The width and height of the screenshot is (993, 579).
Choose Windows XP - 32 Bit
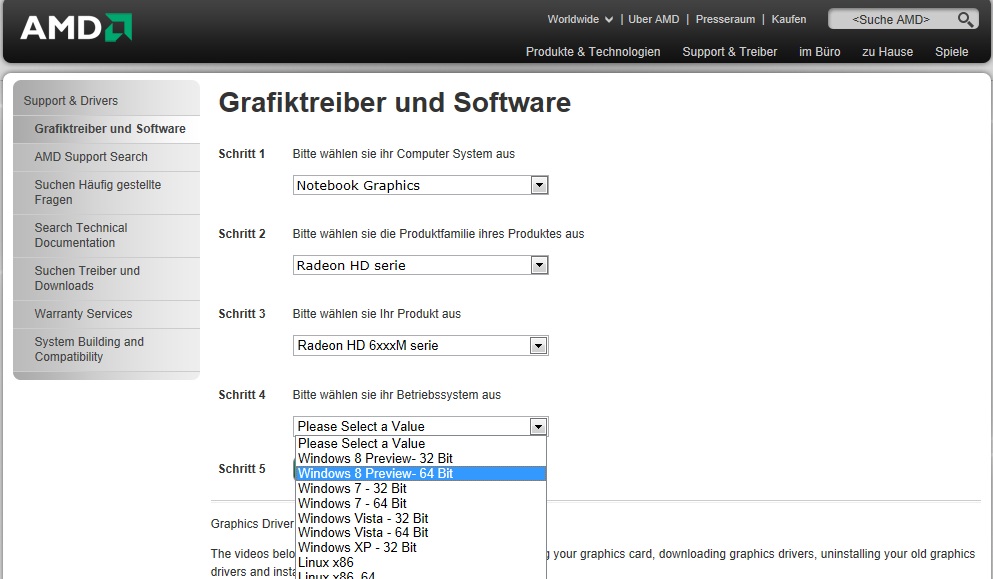click(x=421, y=548)
